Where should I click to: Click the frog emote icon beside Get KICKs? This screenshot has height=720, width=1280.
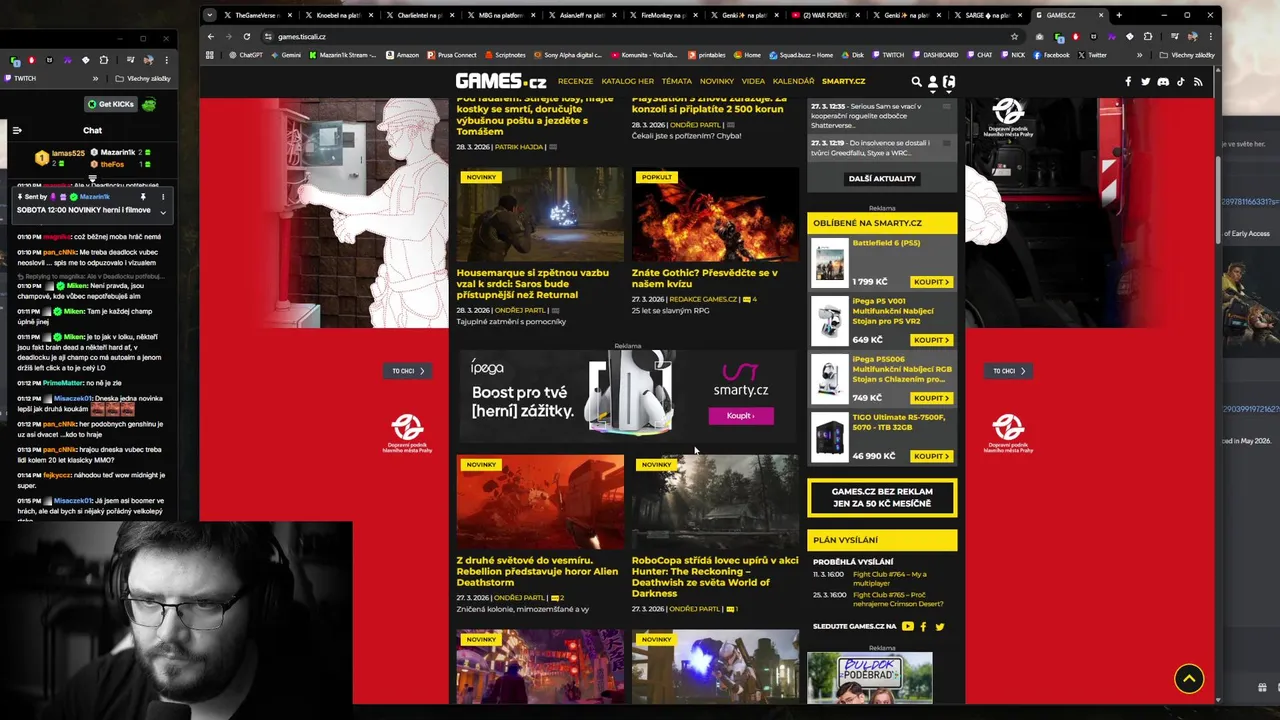[x=149, y=104]
